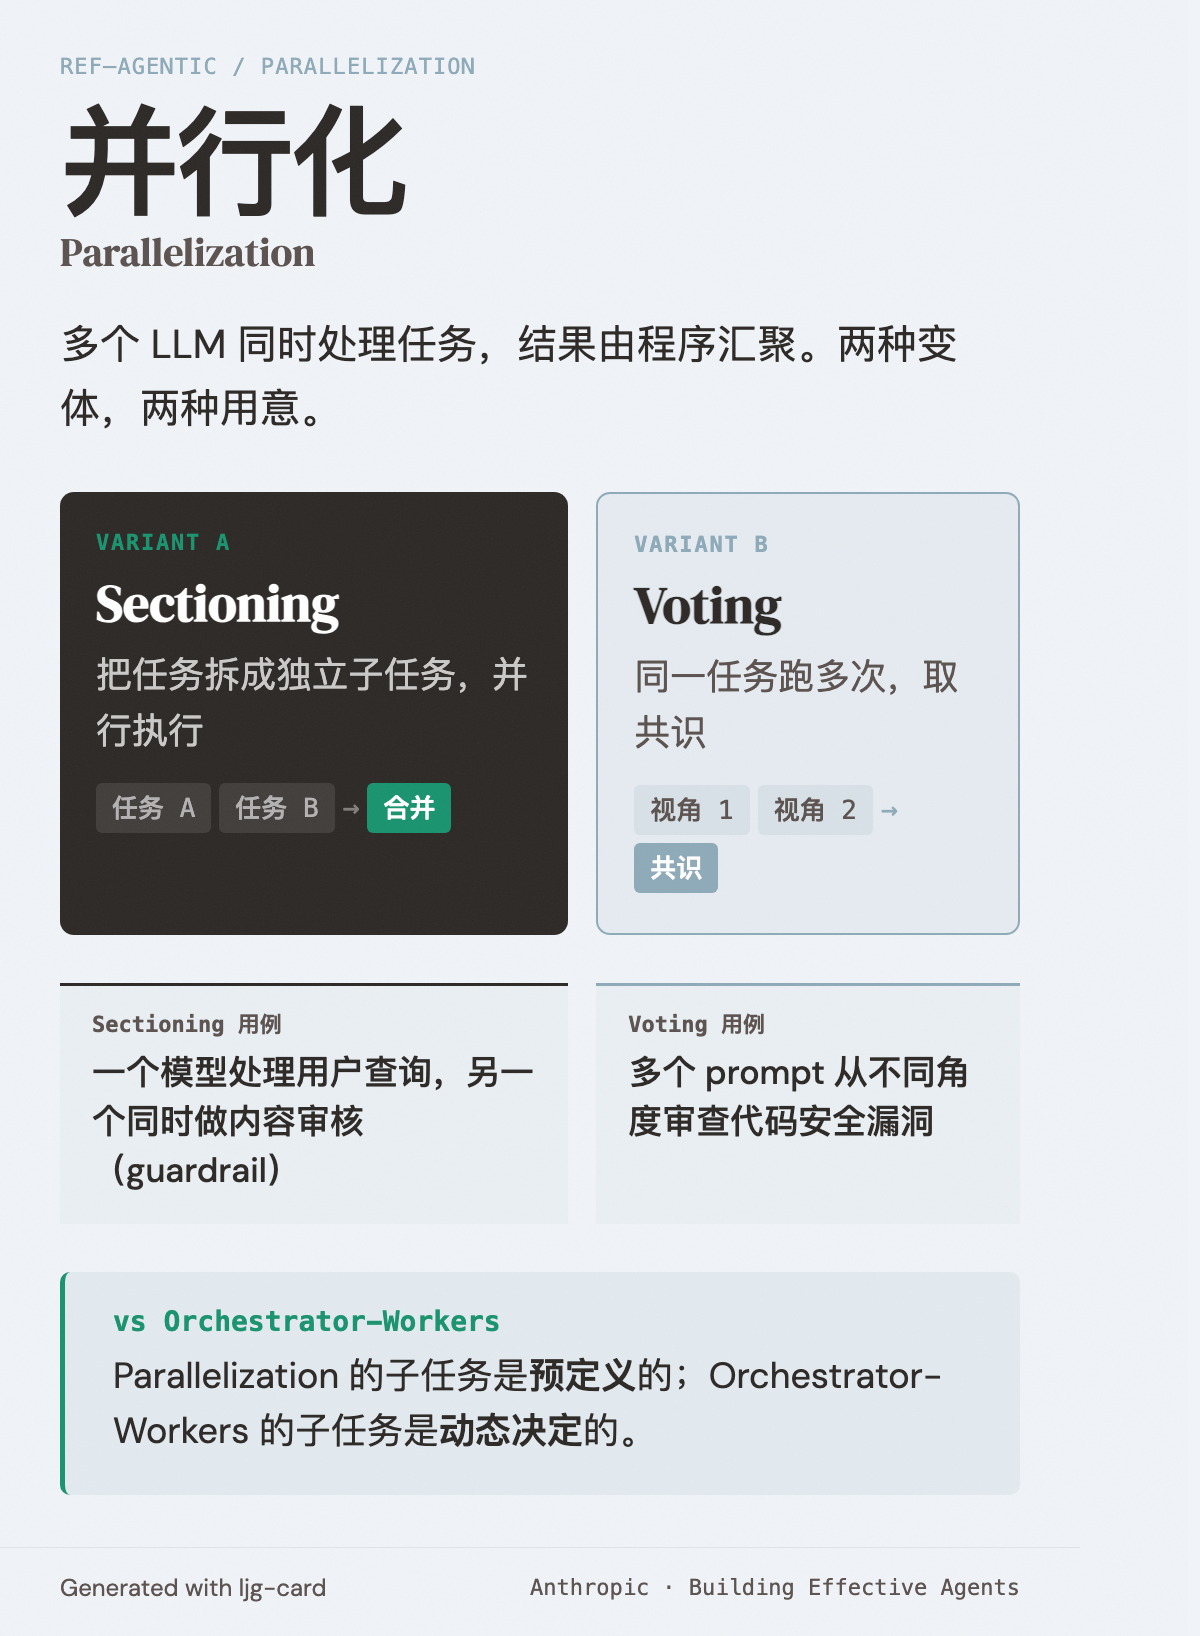Image resolution: width=1200 pixels, height=1636 pixels.
Task: Click the PARALLELIZATION breadcrumb text
Action: (x=368, y=66)
